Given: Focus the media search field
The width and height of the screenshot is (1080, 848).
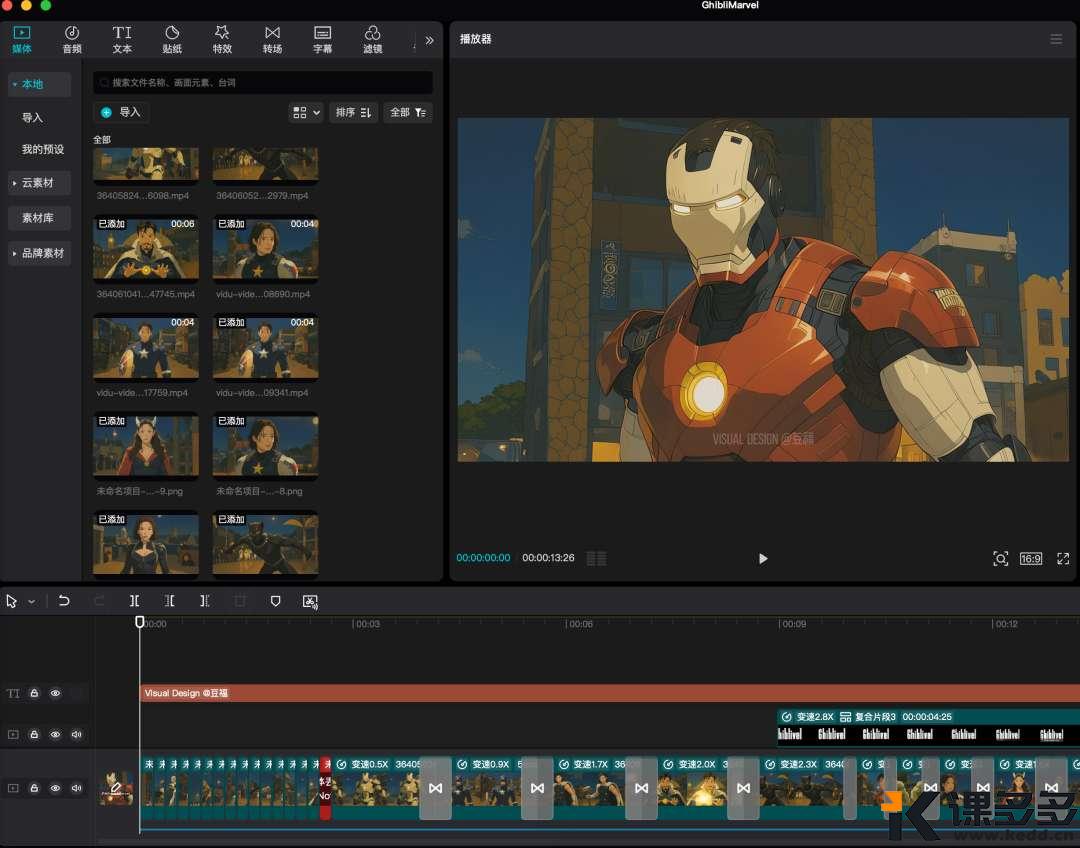Looking at the screenshot, I should pyautogui.click(x=262, y=83).
